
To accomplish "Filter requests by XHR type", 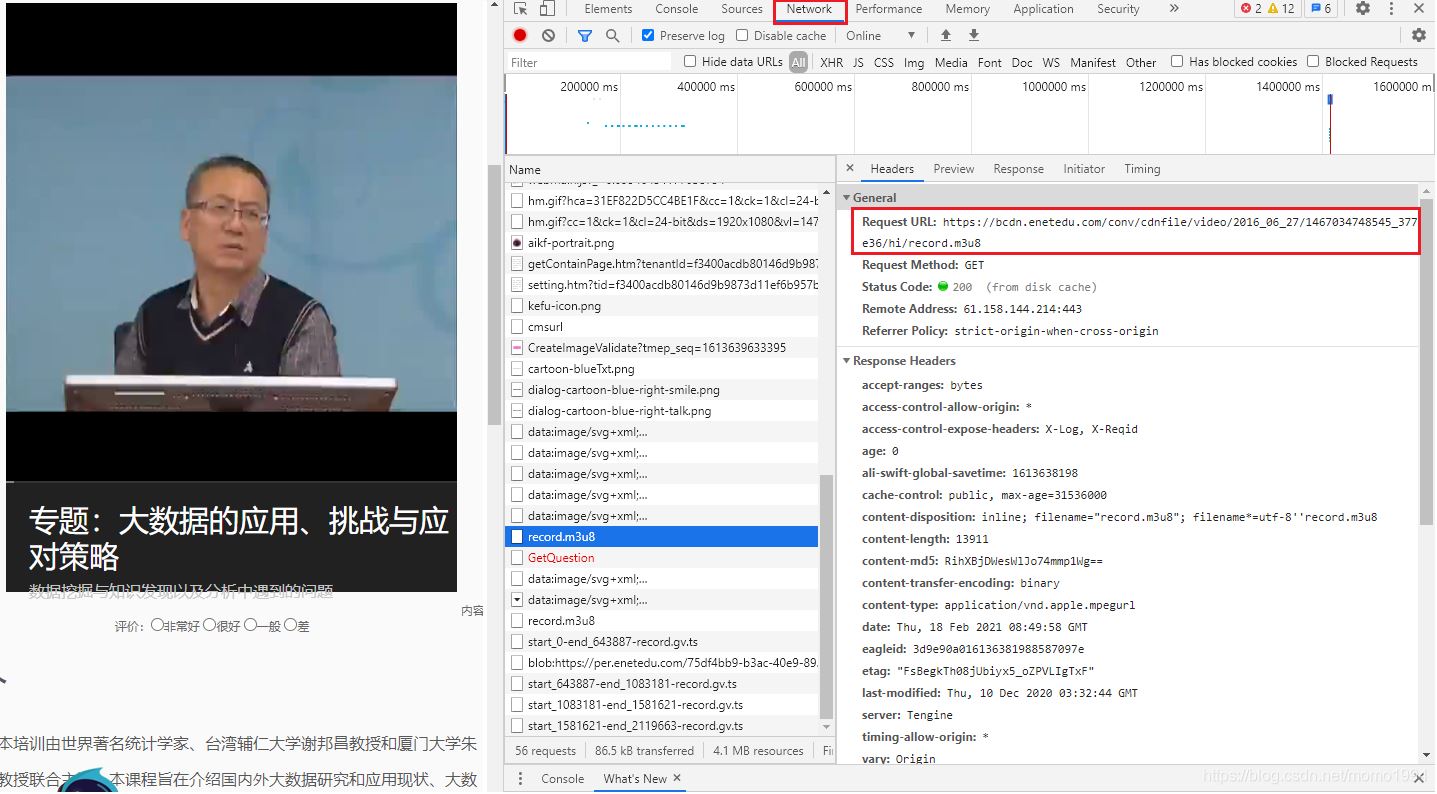I will [831, 61].
